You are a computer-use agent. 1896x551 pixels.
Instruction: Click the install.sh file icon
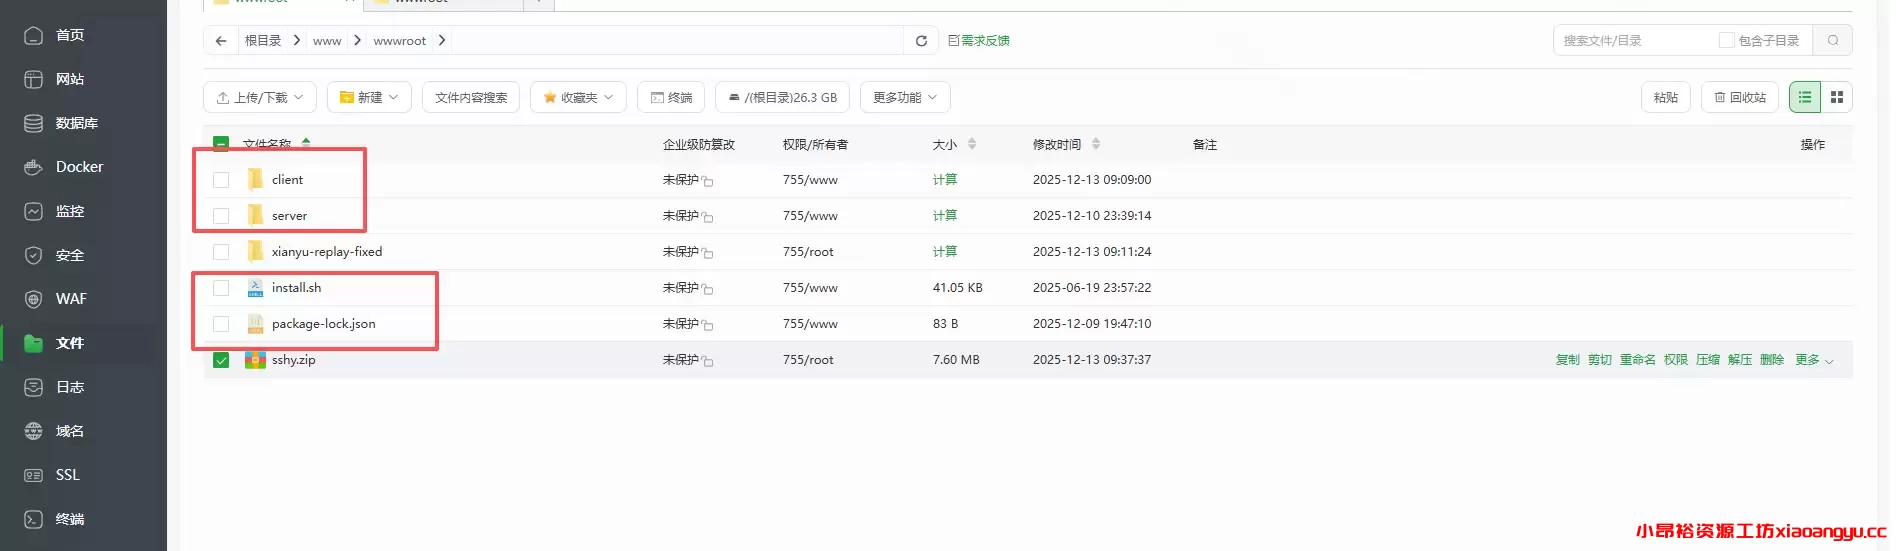[255, 287]
